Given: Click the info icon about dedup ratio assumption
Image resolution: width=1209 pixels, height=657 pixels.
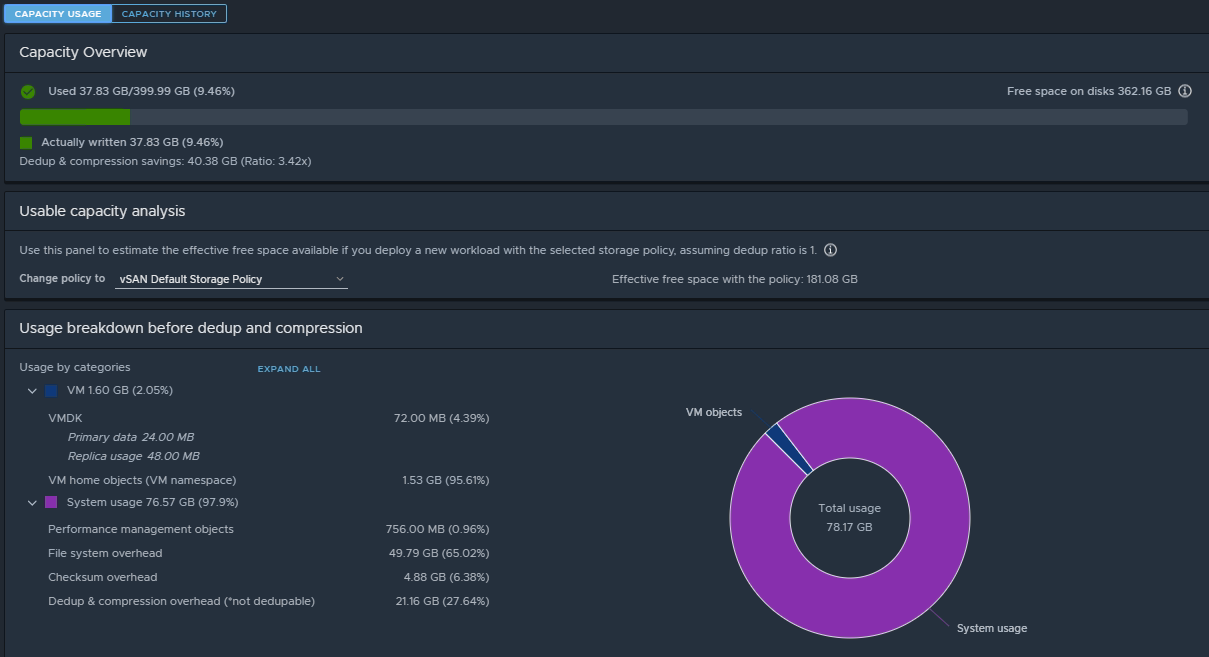Looking at the screenshot, I should pyautogui.click(x=830, y=249).
